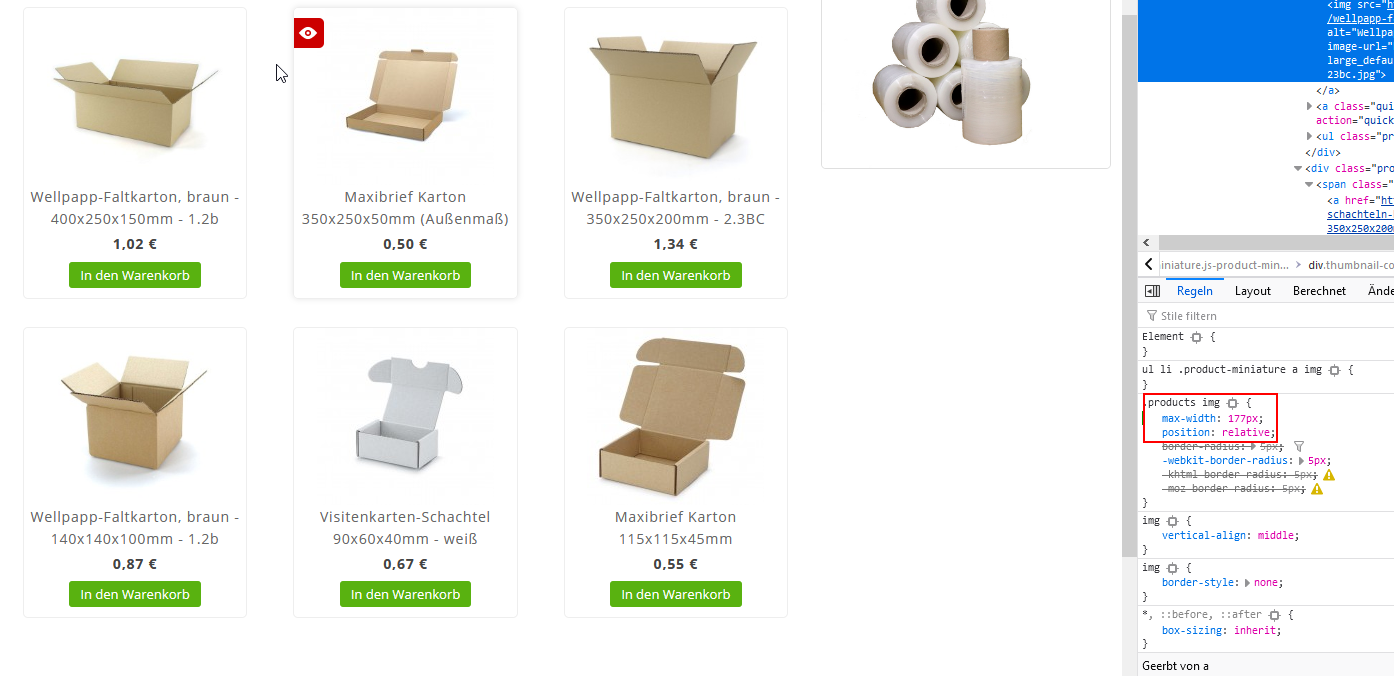
Task: Switch to the Berechnet tab
Action: click(x=1319, y=291)
